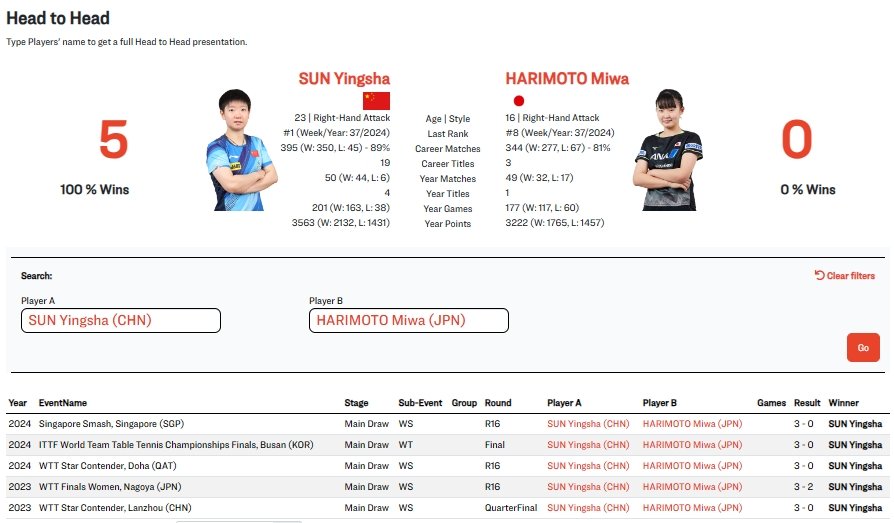The image size is (894, 523).
Task: Click the HARIMOTO Miwa name heading
Action: [567, 79]
